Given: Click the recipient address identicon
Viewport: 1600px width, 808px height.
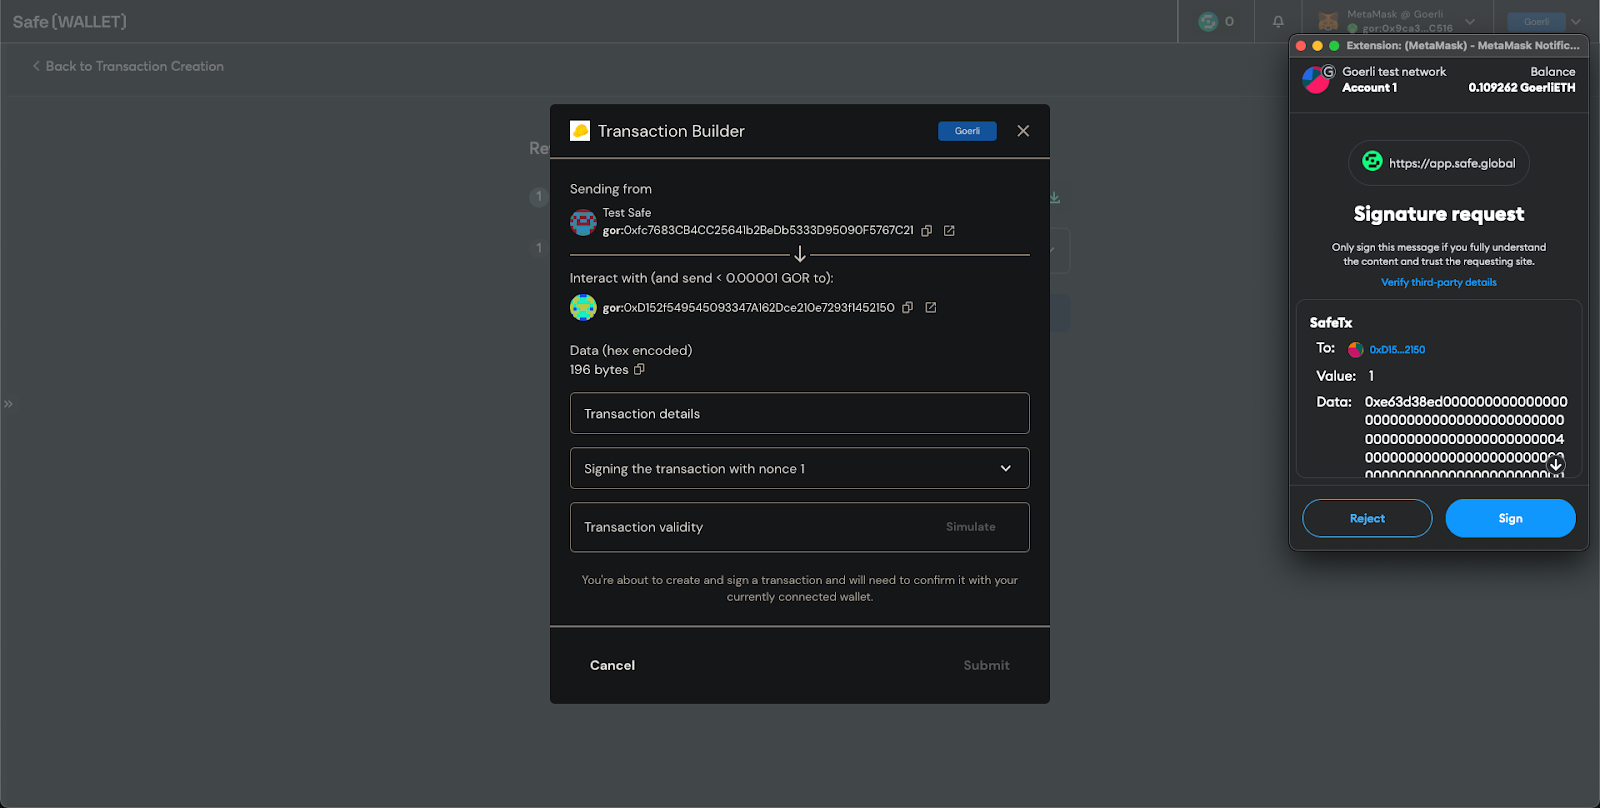Looking at the screenshot, I should coord(583,308).
